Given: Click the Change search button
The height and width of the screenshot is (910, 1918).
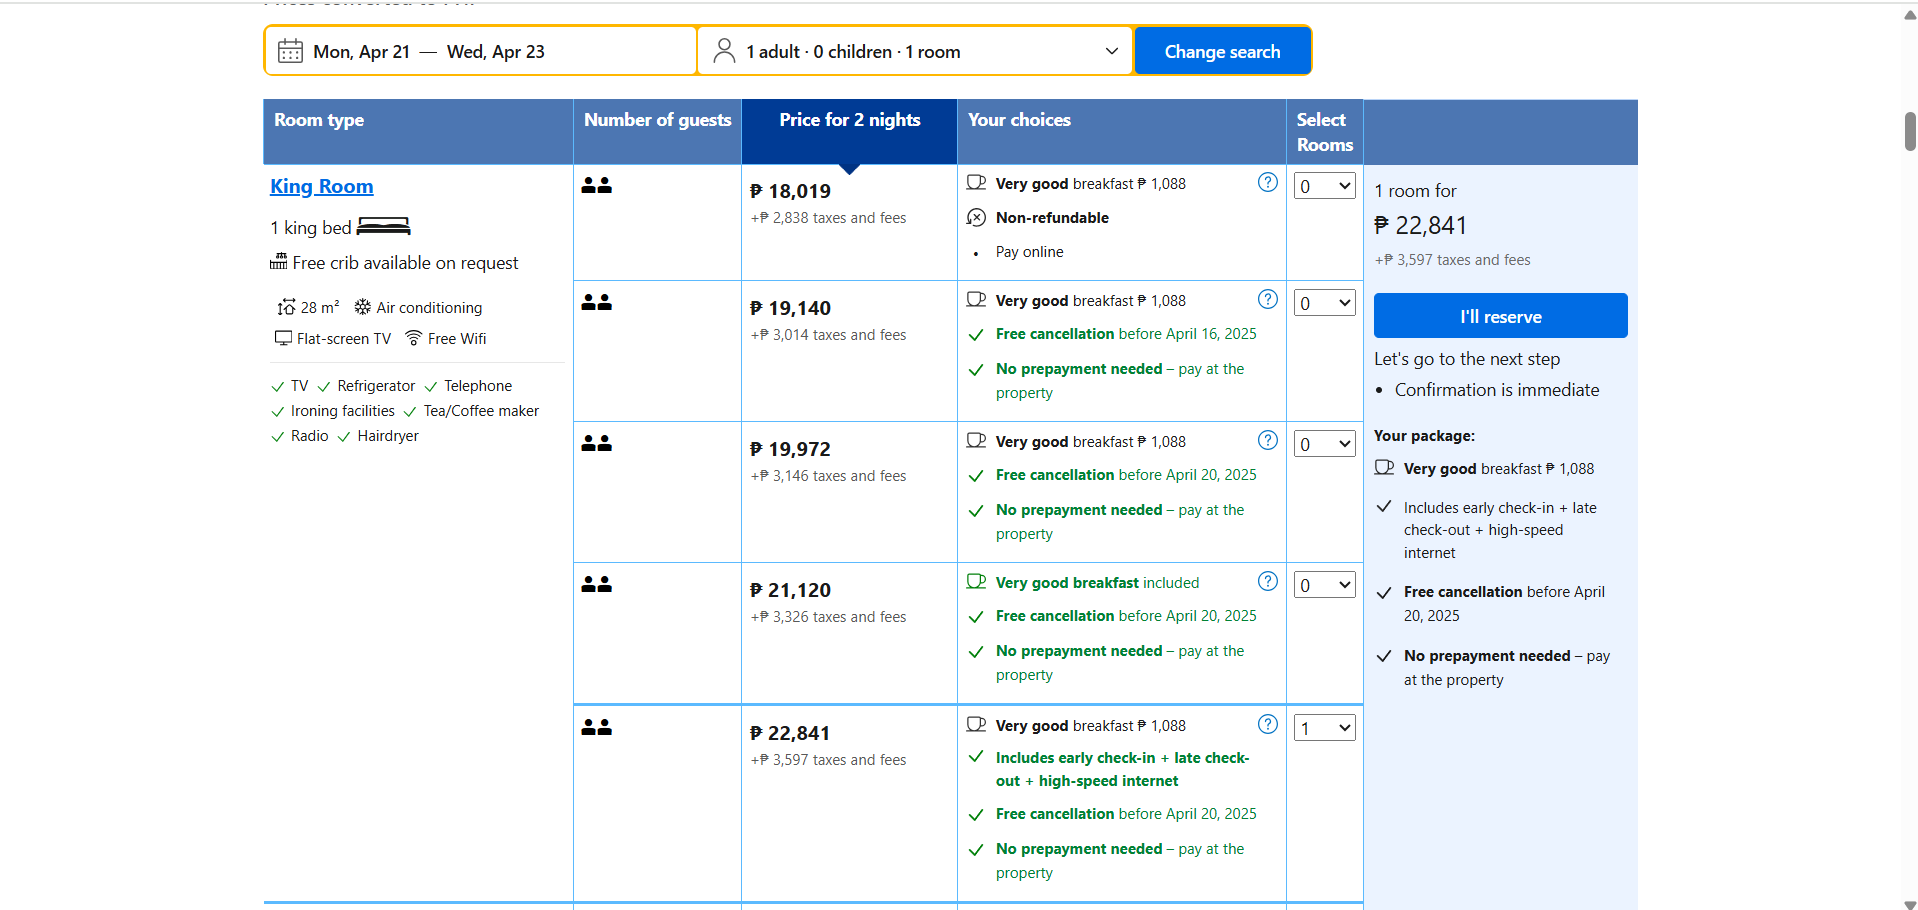Looking at the screenshot, I should (1222, 51).
